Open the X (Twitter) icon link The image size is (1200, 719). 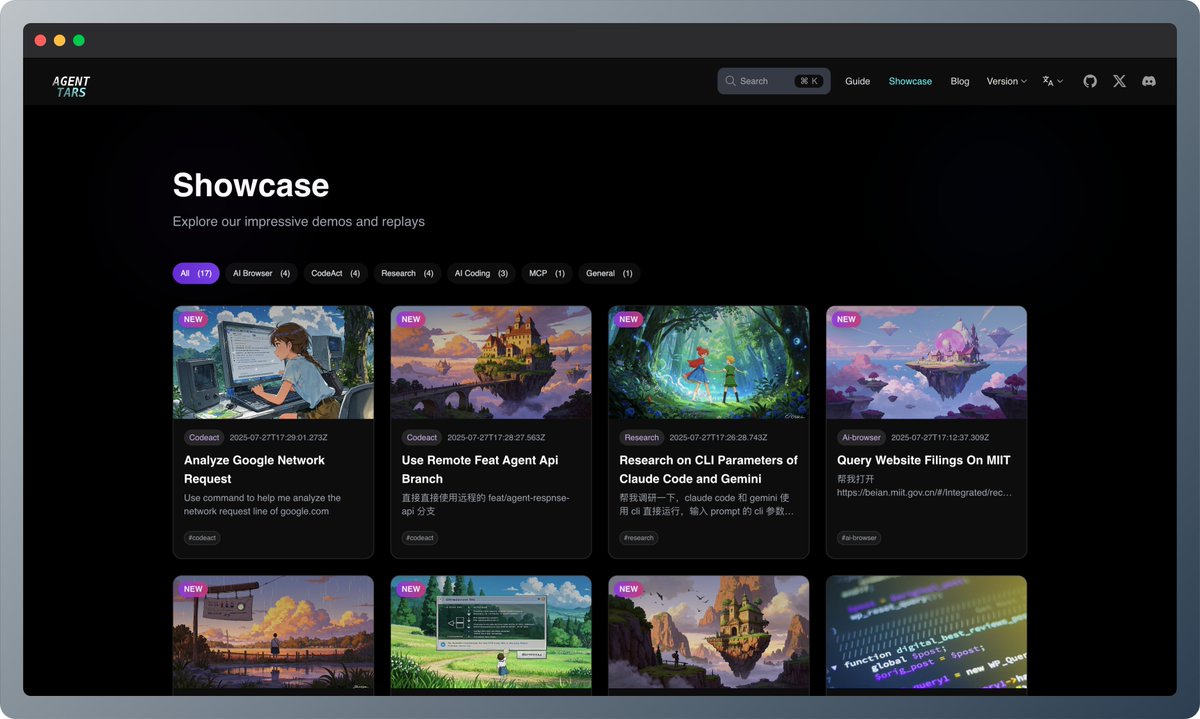tap(1119, 81)
